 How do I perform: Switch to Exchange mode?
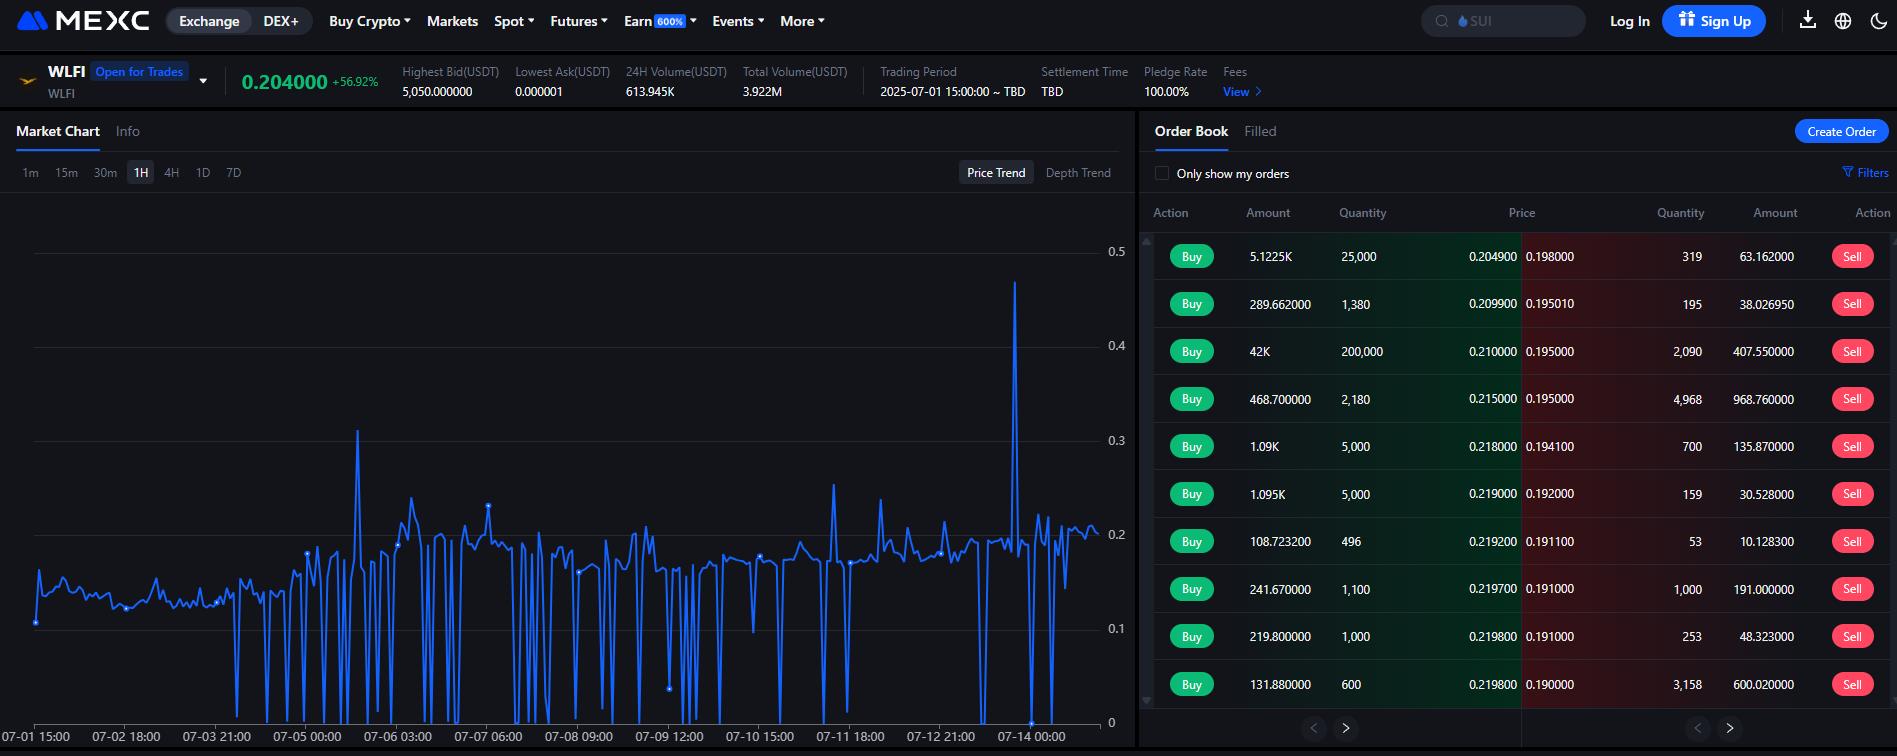tap(209, 21)
